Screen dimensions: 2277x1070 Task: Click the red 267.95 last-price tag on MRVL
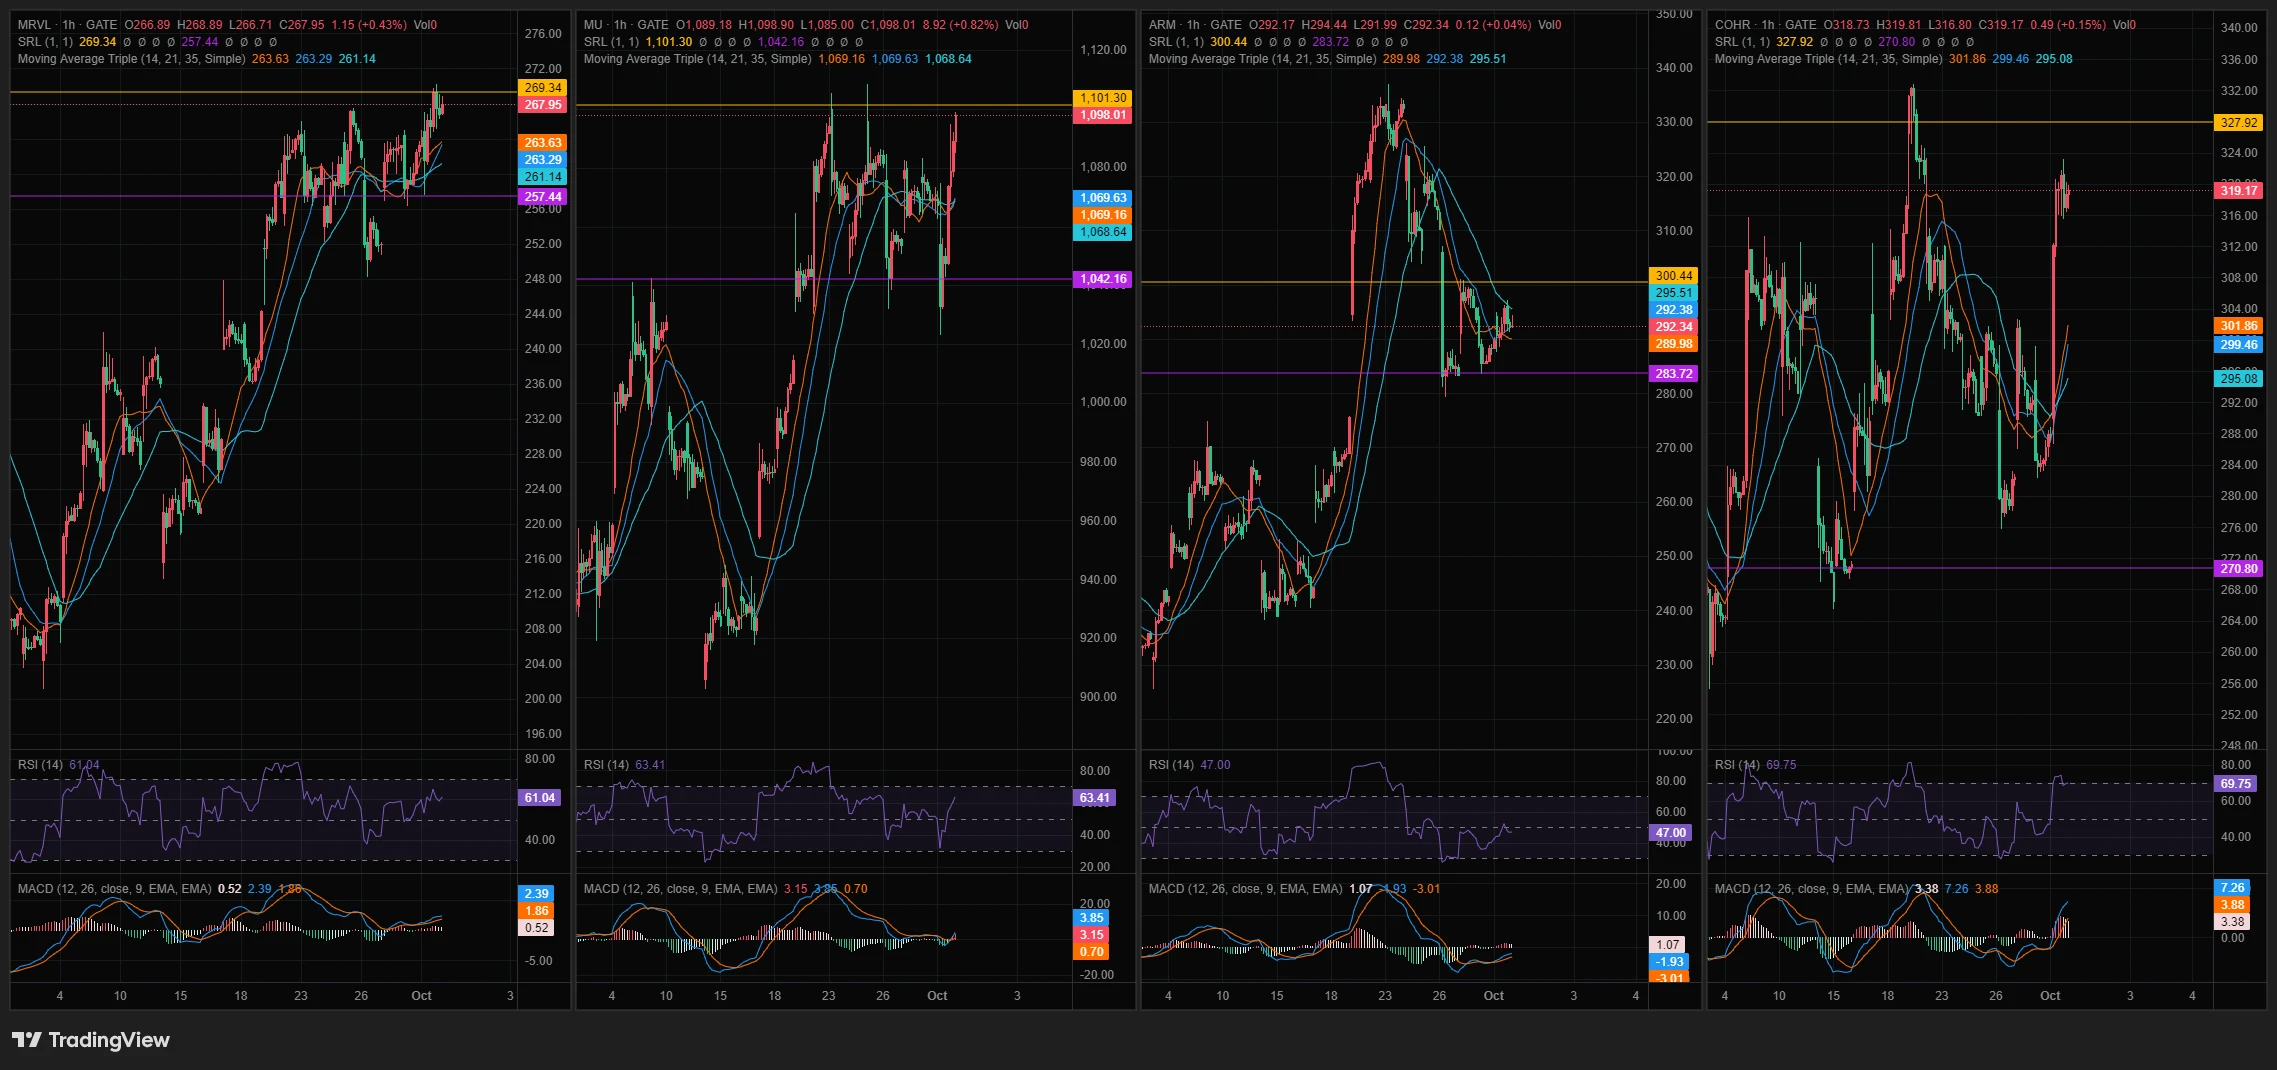[543, 105]
